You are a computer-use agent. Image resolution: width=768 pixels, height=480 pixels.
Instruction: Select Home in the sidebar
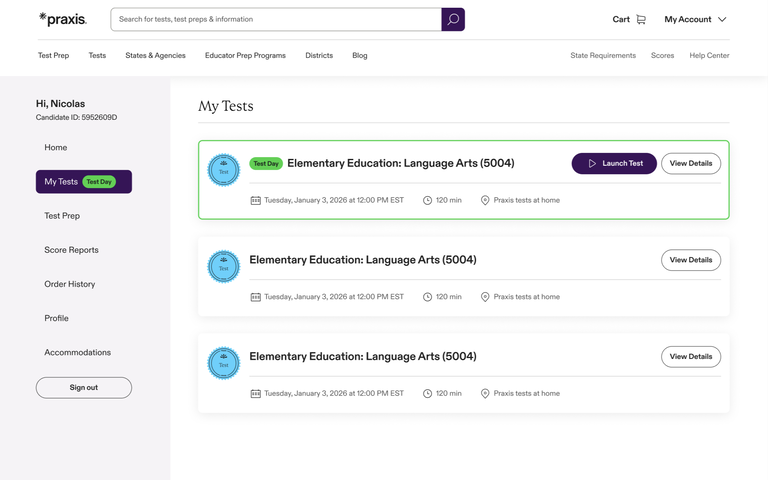pyautogui.click(x=56, y=147)
